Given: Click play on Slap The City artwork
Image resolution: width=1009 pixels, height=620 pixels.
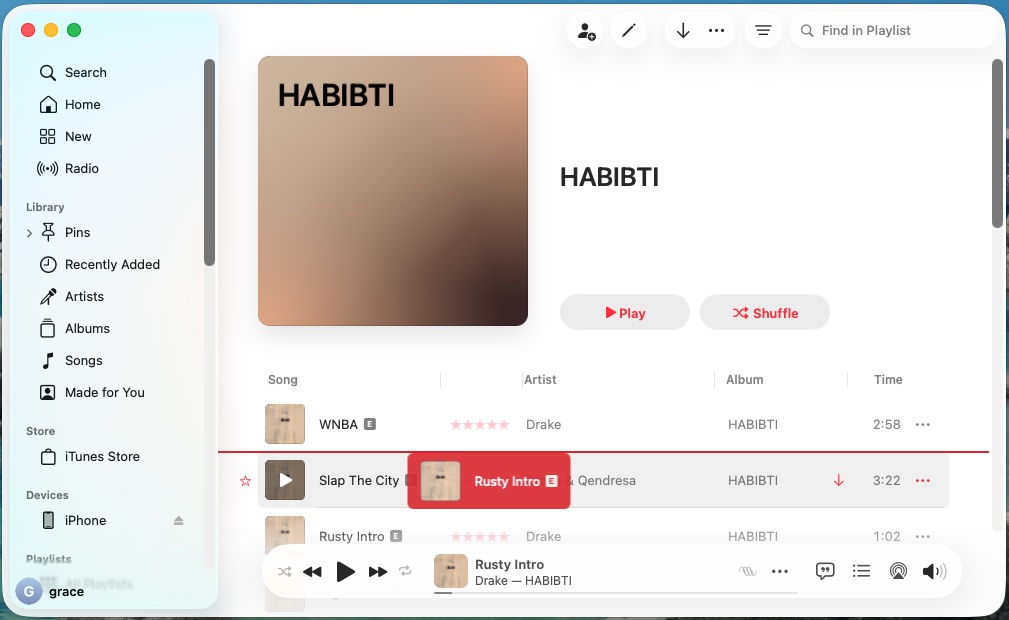Looking at the screenshot, I should pyautogui.click(x=285, y=480).
